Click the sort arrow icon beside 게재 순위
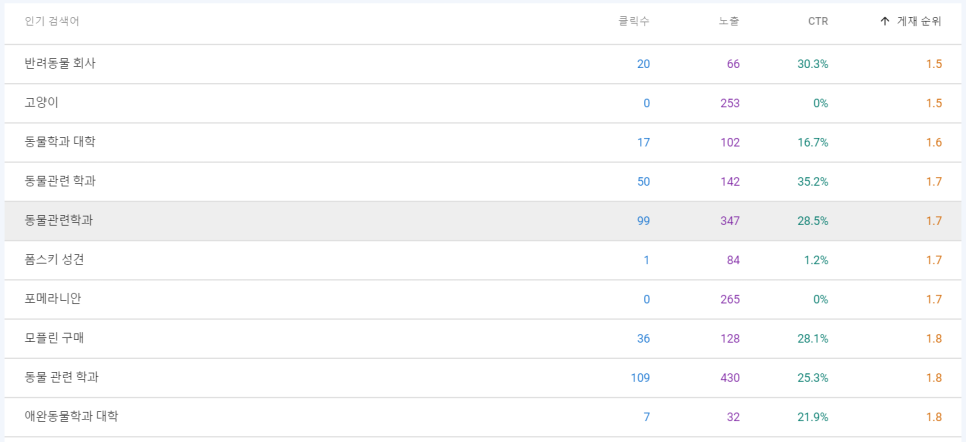 click(885, 21)
